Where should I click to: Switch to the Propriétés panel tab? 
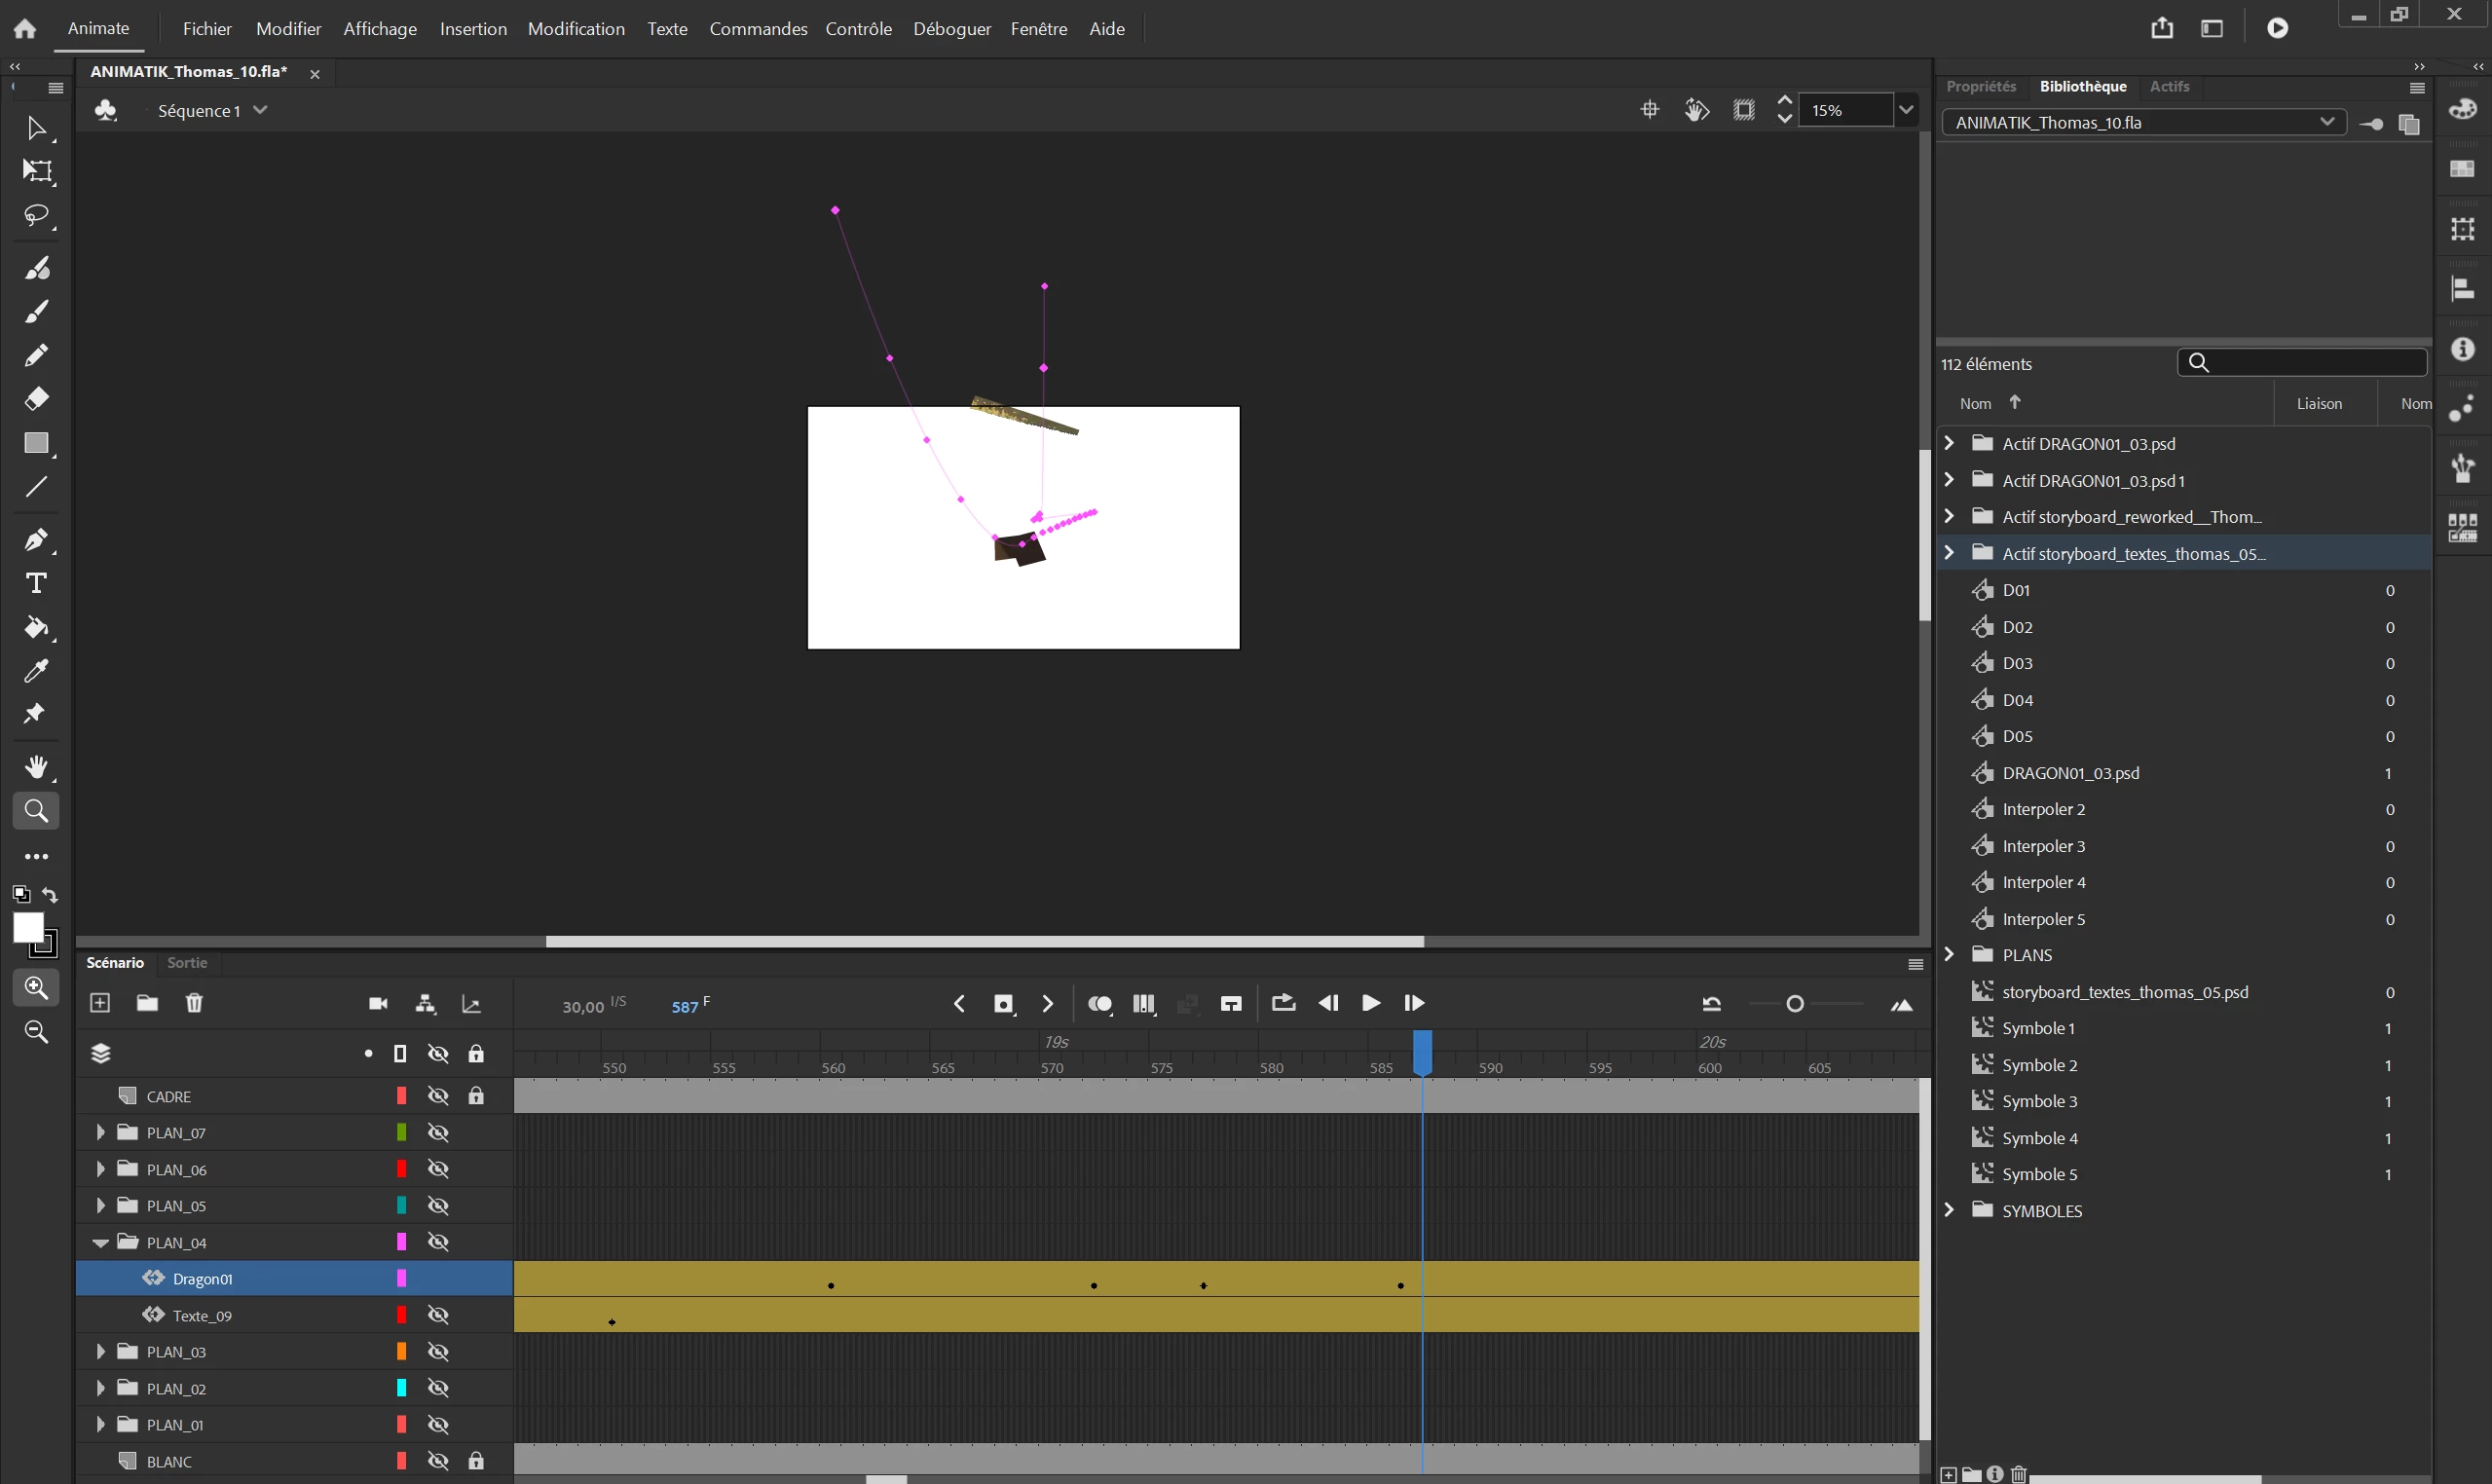tap(1980, 87)
